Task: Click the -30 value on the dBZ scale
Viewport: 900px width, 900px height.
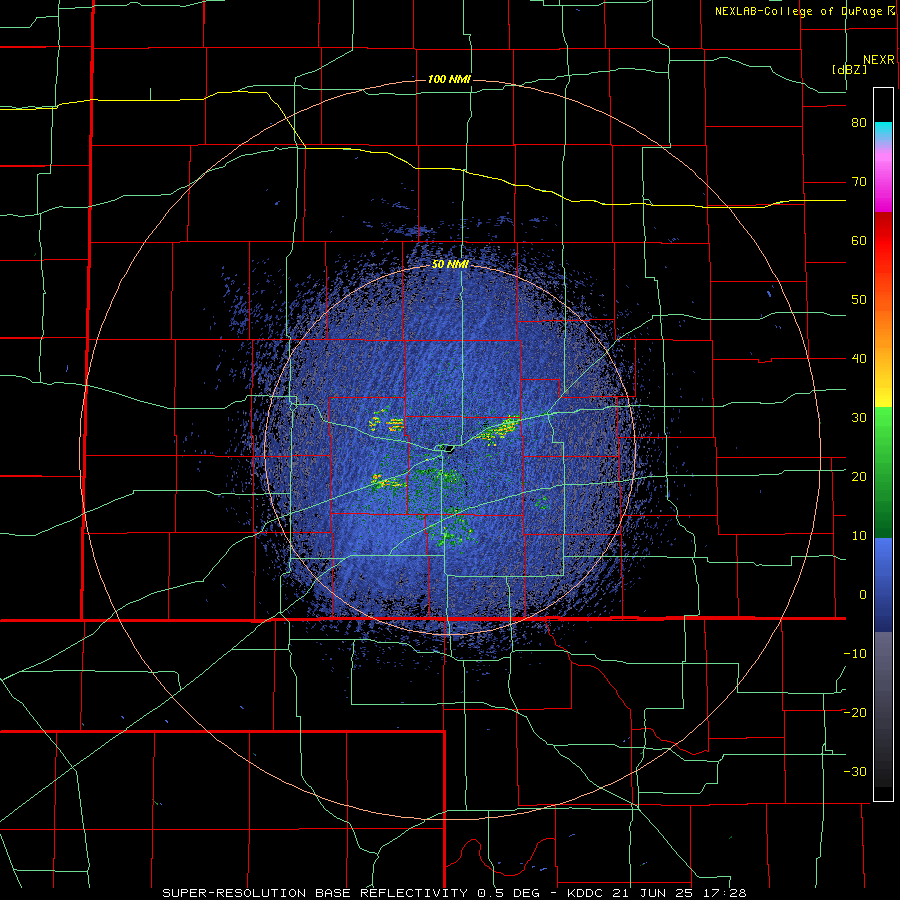Action: coord(855,772)
